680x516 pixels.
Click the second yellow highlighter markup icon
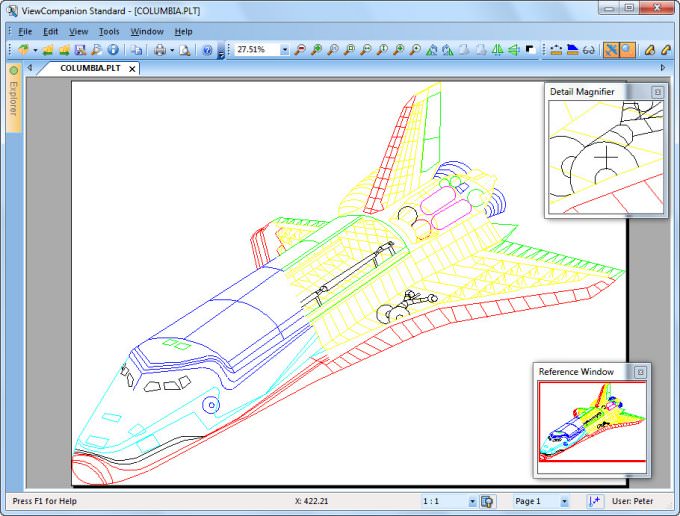666,50
